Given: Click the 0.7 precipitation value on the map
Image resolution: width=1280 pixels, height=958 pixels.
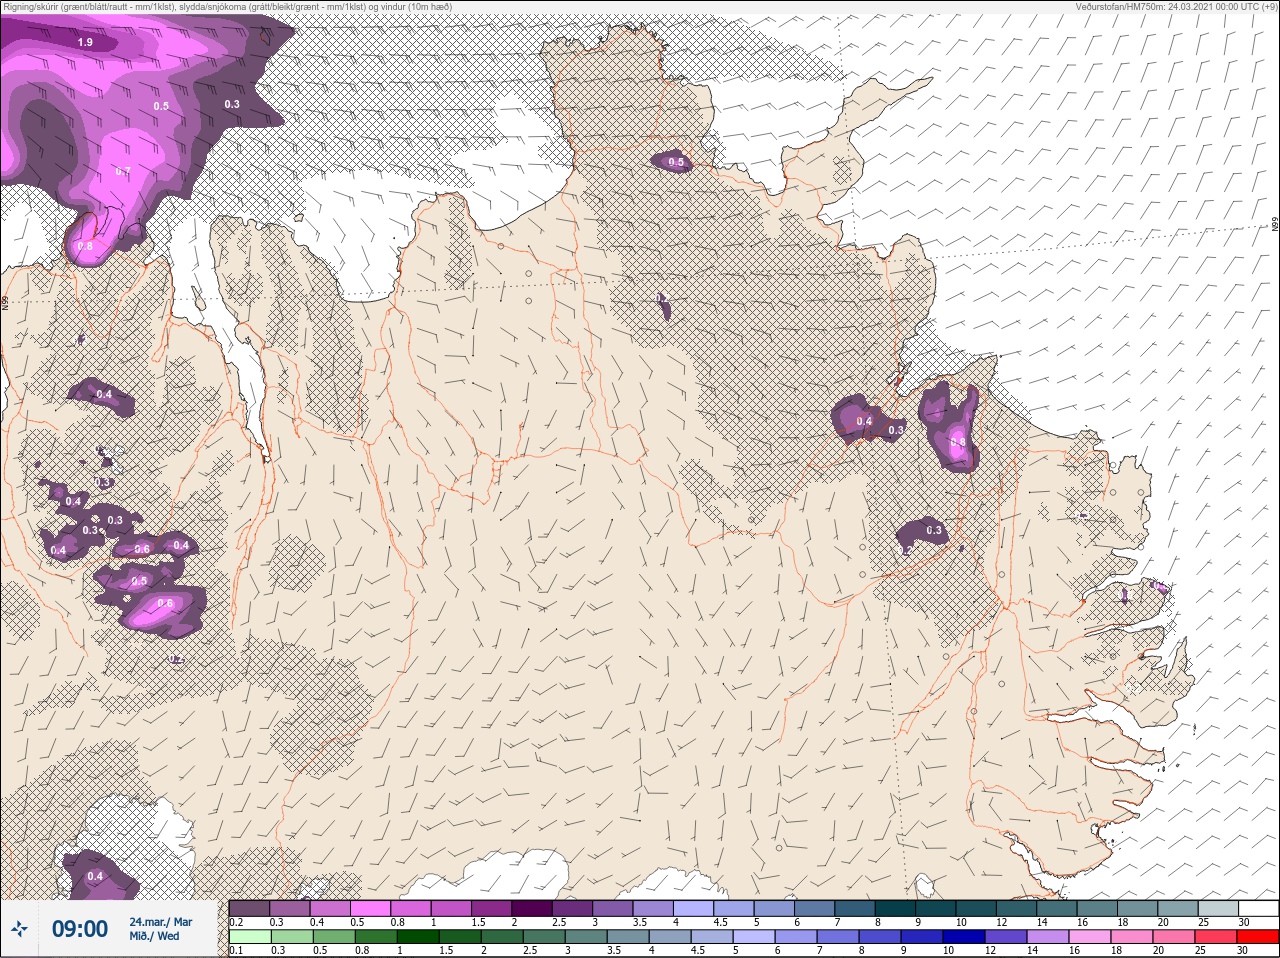Looking at the screenshot, I should tap(122, 171).
